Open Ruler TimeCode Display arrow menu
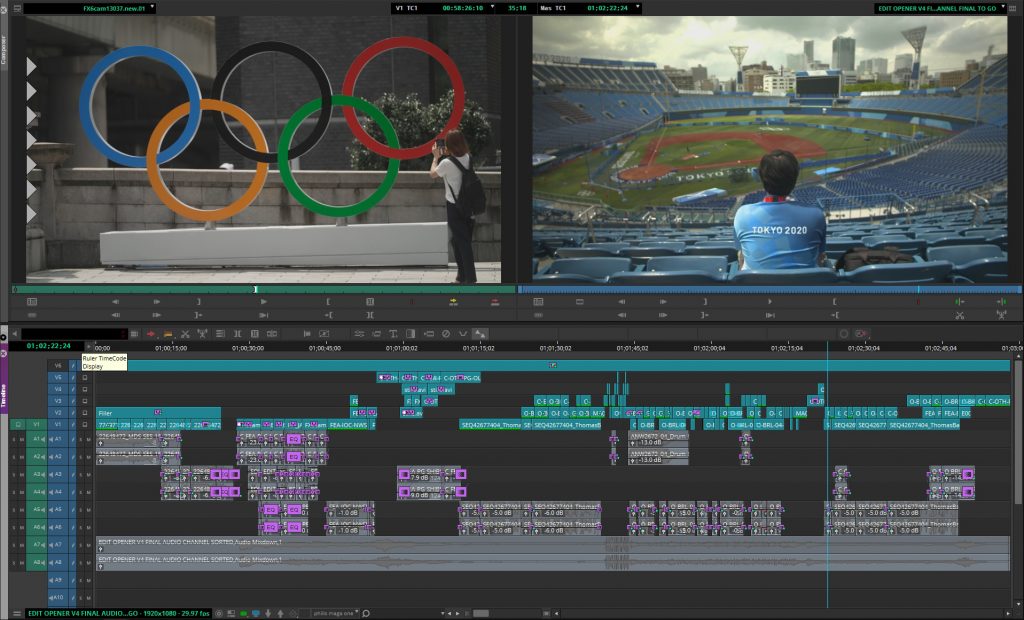This screenshot has width=1024, height=620. (89, 346)
